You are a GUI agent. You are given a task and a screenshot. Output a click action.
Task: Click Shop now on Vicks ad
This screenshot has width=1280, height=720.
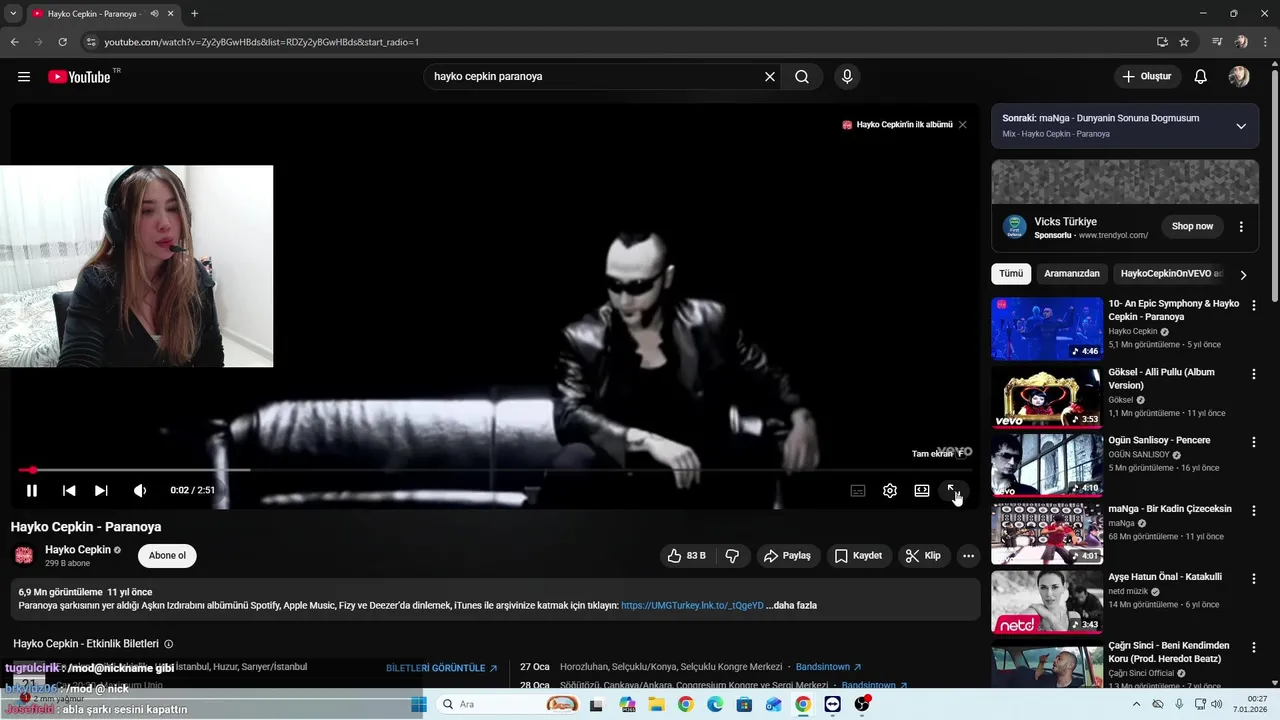(x=1192, y=226)
